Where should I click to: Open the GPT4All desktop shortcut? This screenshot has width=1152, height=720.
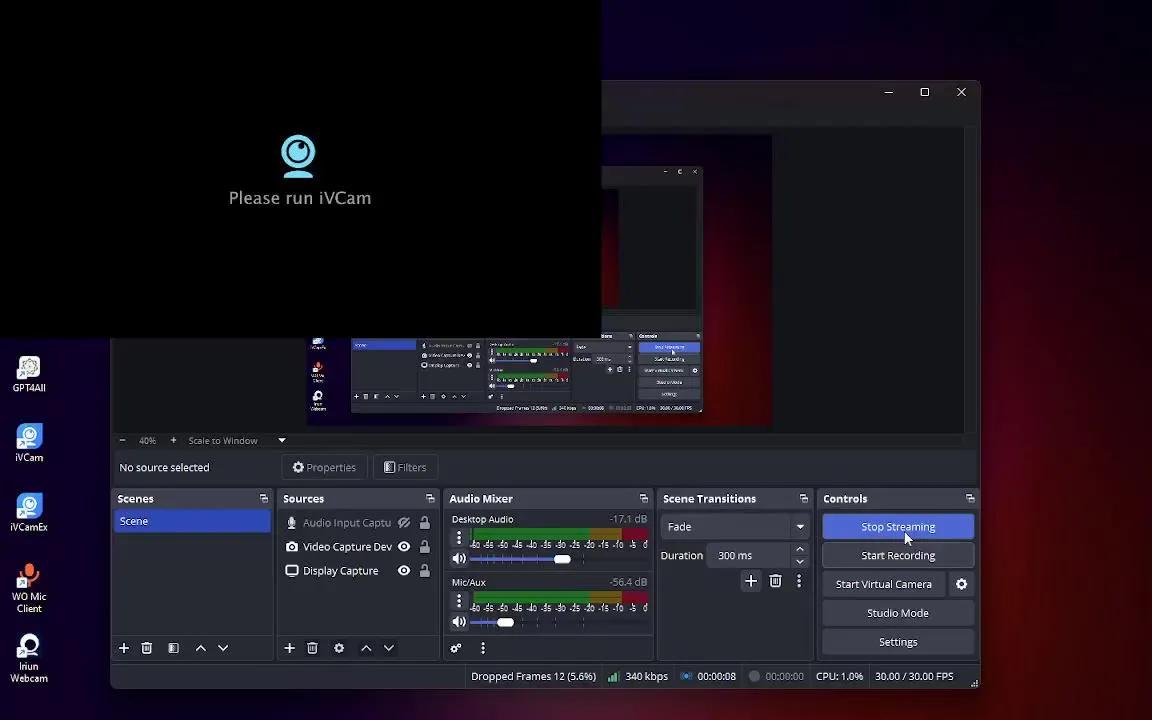point(29,374)
